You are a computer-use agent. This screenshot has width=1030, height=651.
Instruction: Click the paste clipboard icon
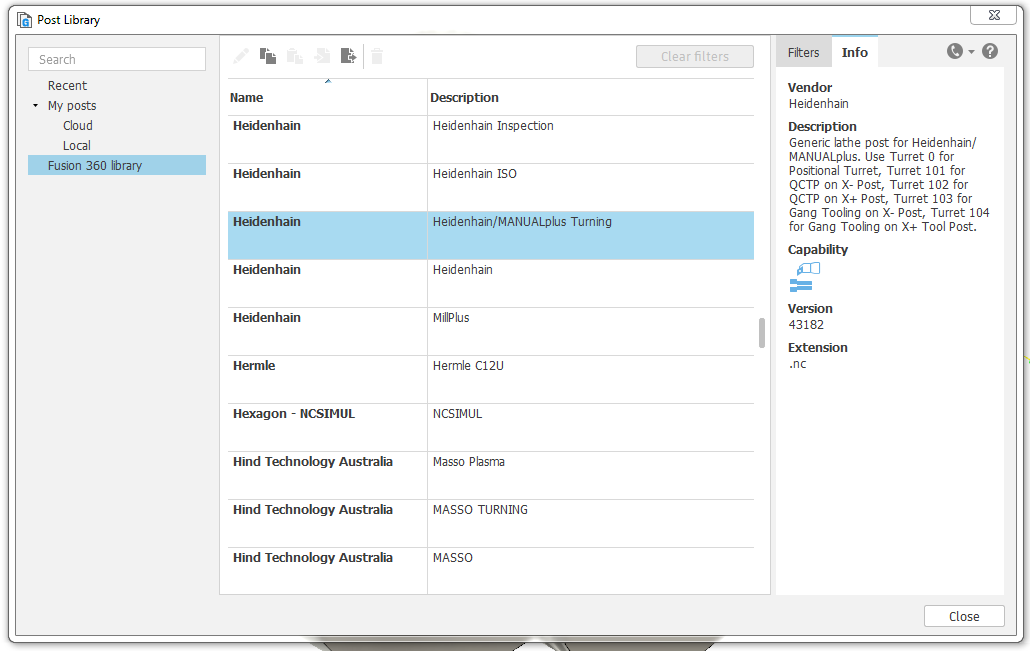point(295,56)
